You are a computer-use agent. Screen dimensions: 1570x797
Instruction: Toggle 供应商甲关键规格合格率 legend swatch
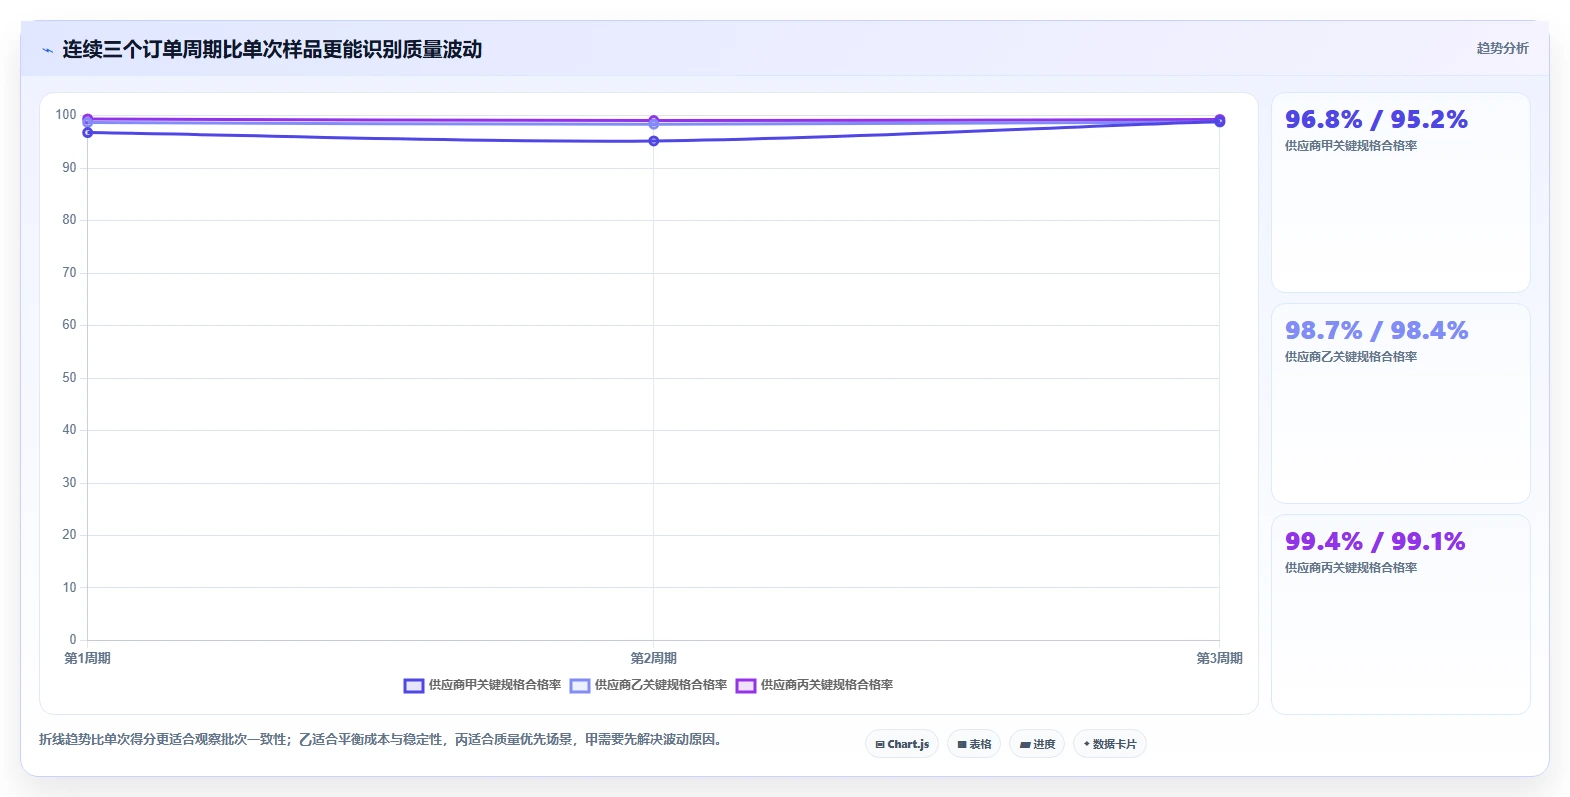pyautogui.click(x=414, y=685)
